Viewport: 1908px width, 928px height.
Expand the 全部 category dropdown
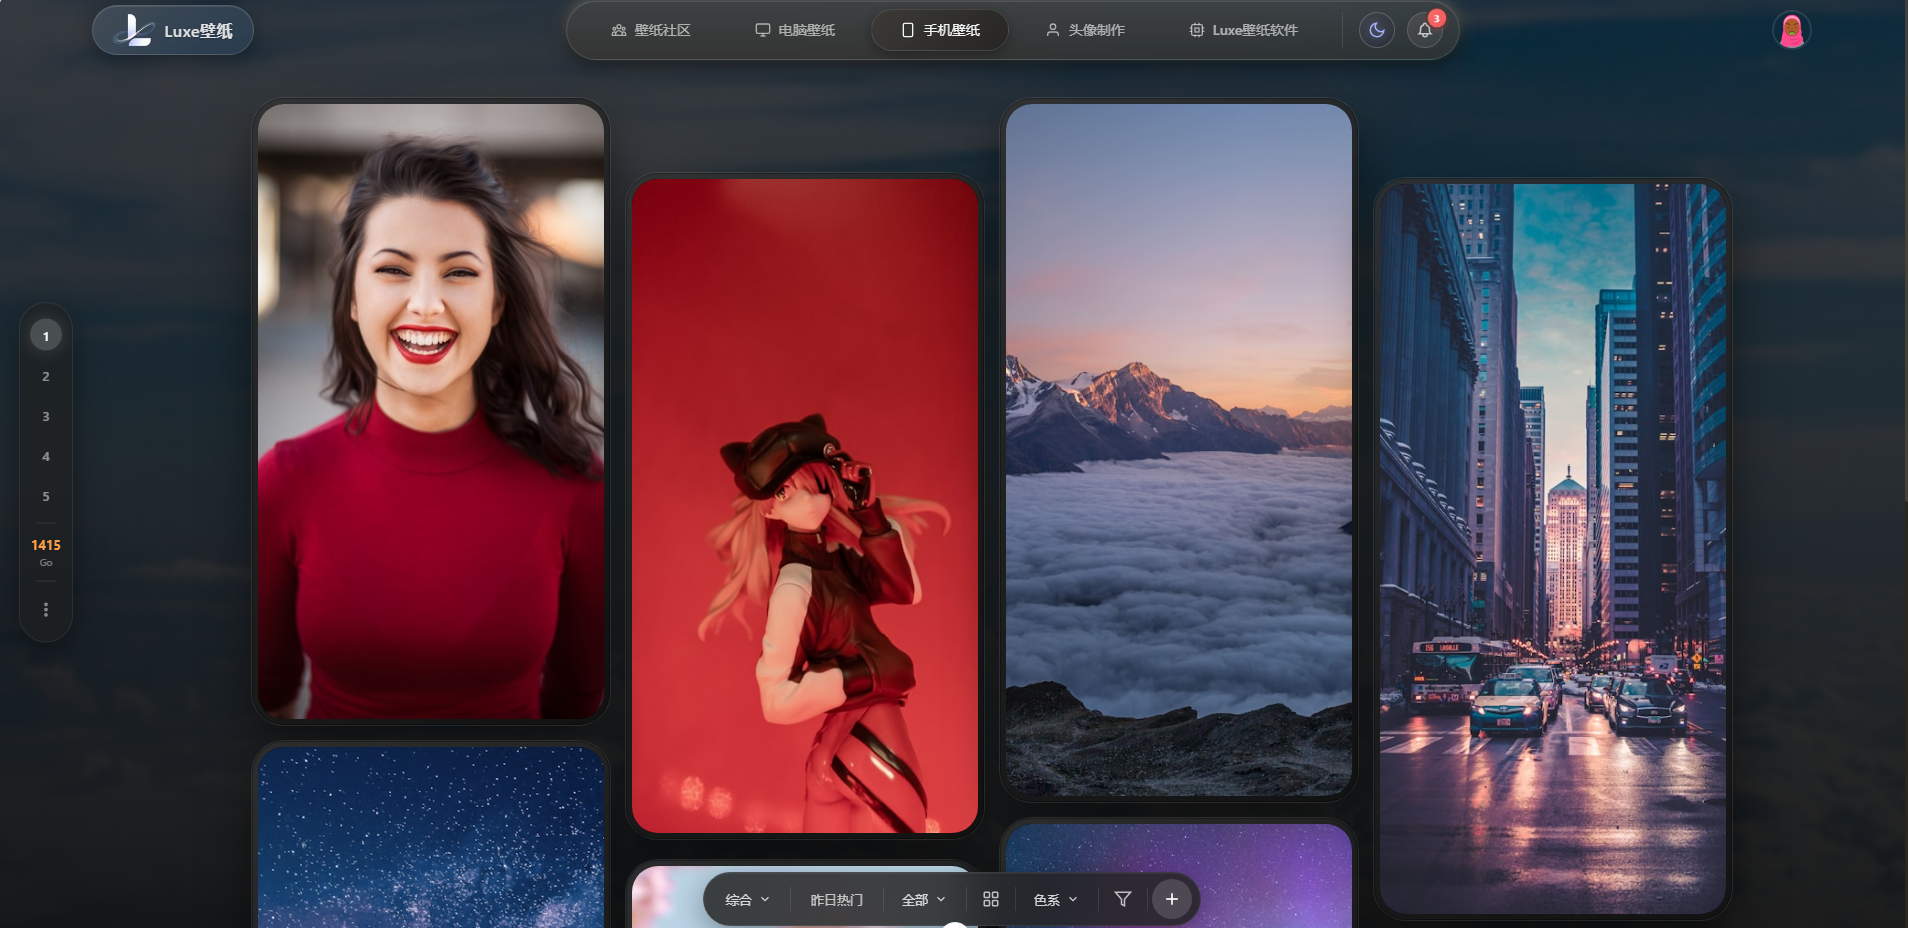pyautogui.click(x=923, y=899)
